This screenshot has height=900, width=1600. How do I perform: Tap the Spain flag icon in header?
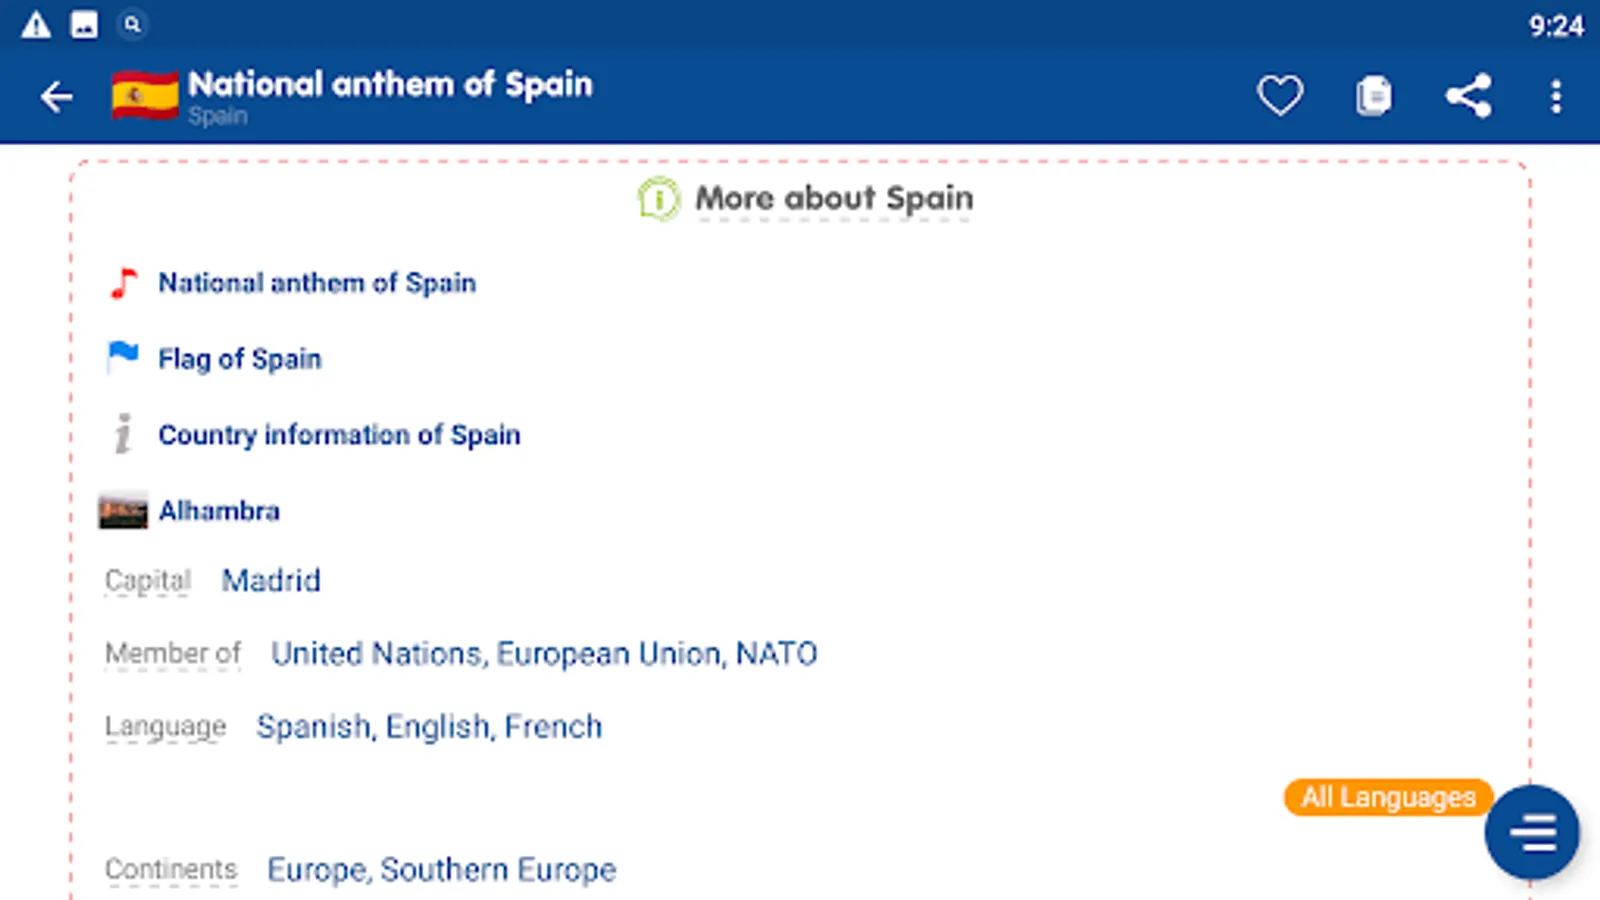(145, 96)
